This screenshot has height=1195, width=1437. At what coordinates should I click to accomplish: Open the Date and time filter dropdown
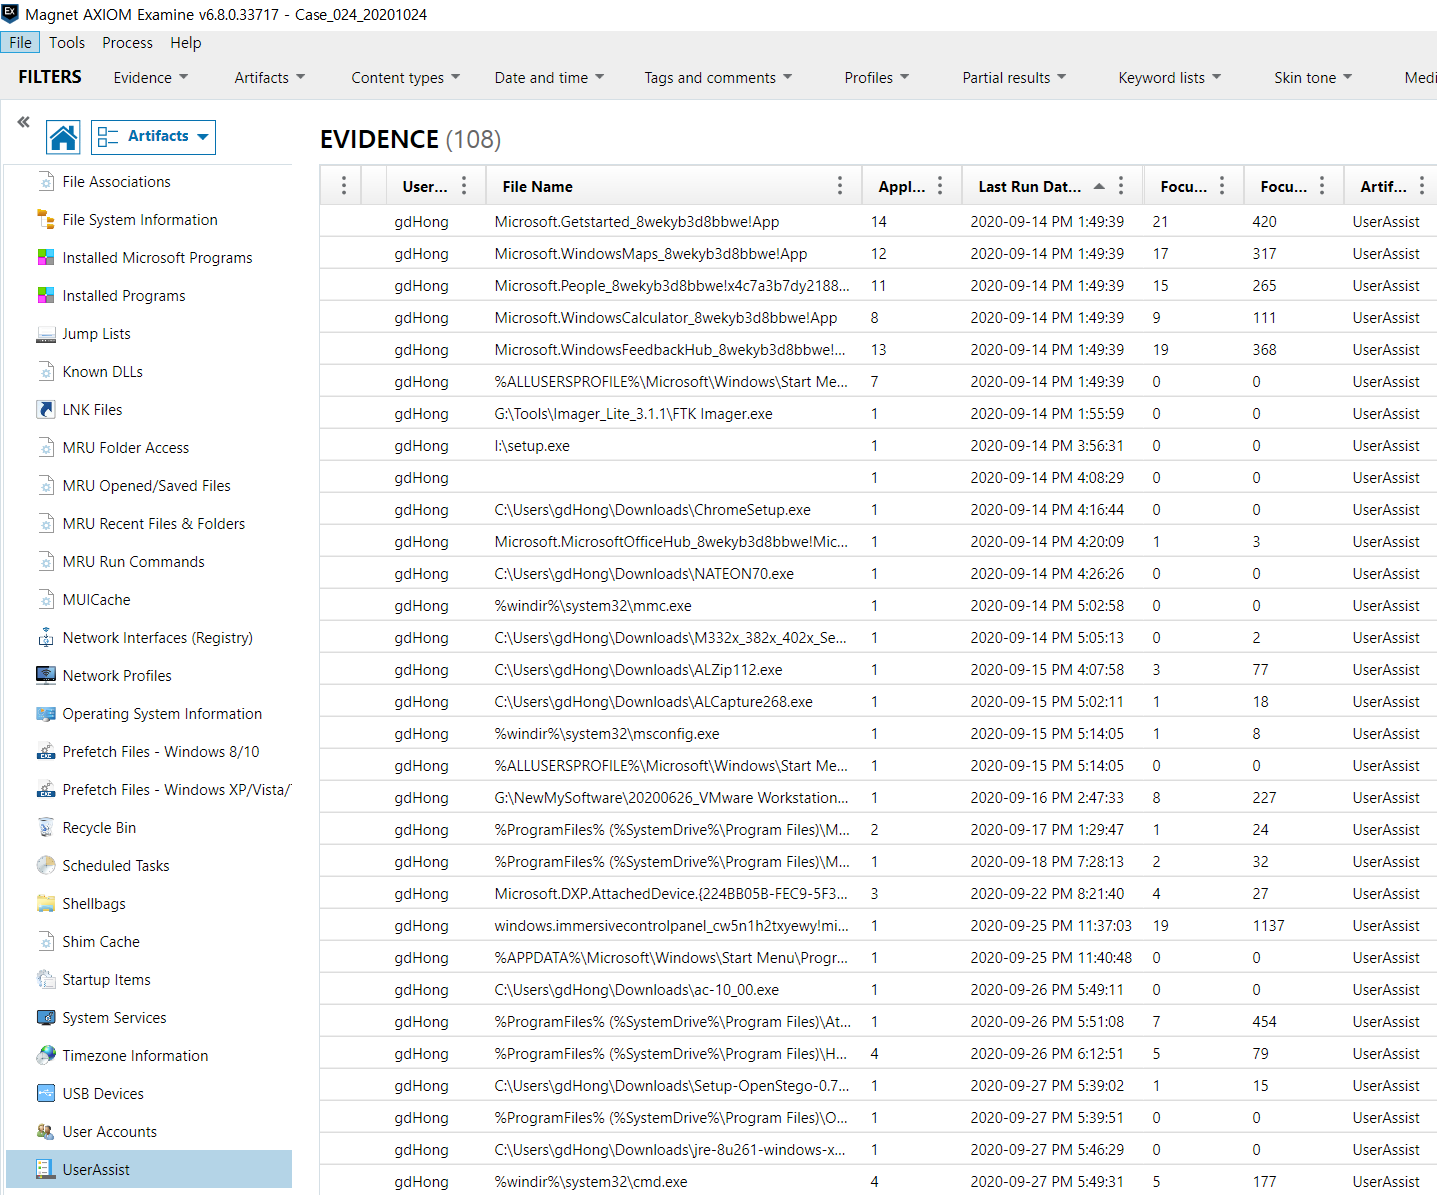coord(549,78)
